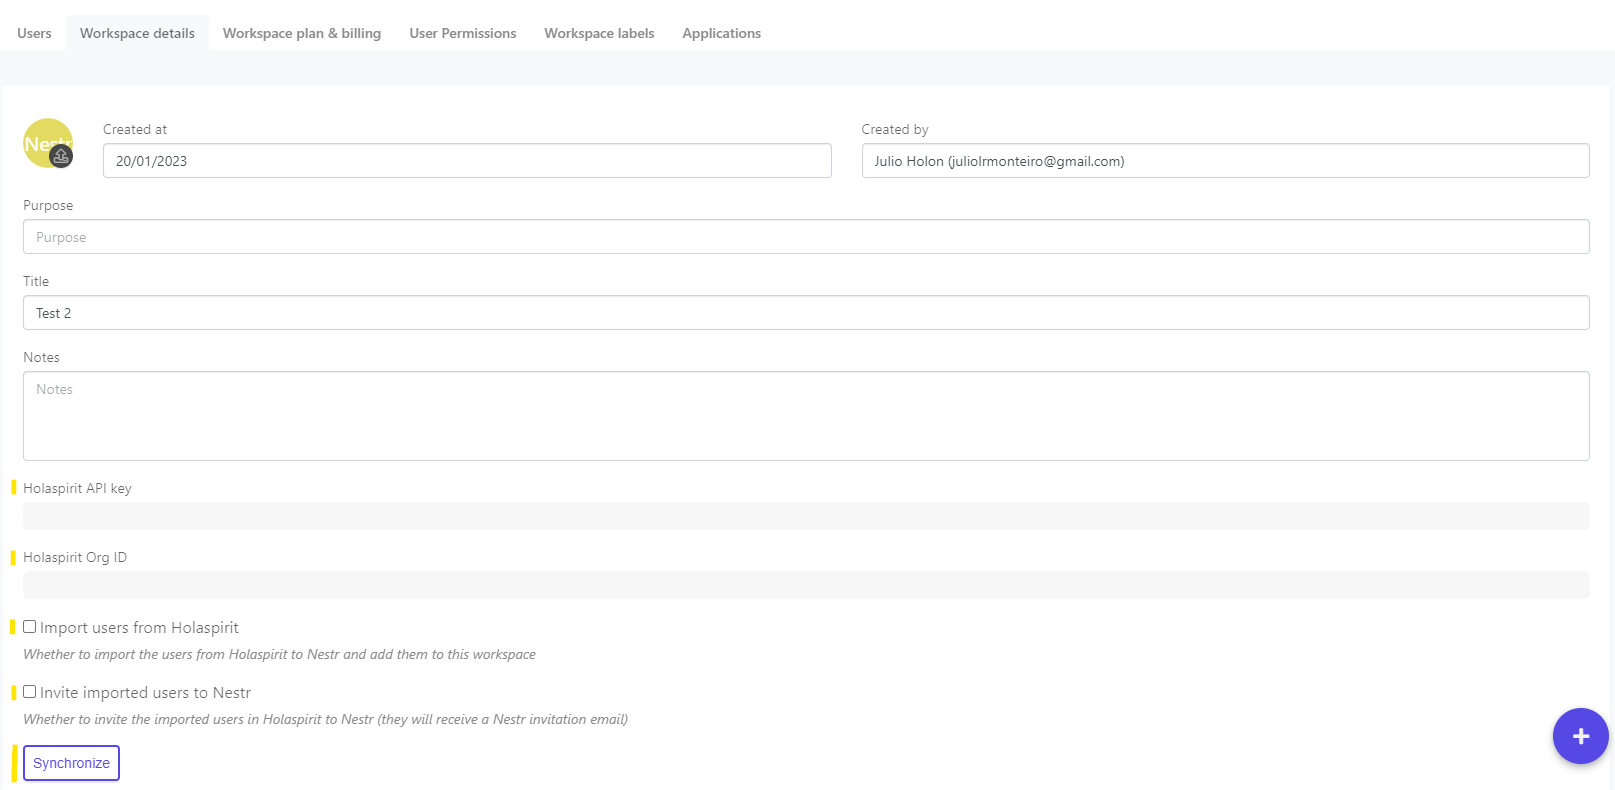Select the Workspace details tab
Viewport: 1615px width, 790px height.
(x=137, y=33)
